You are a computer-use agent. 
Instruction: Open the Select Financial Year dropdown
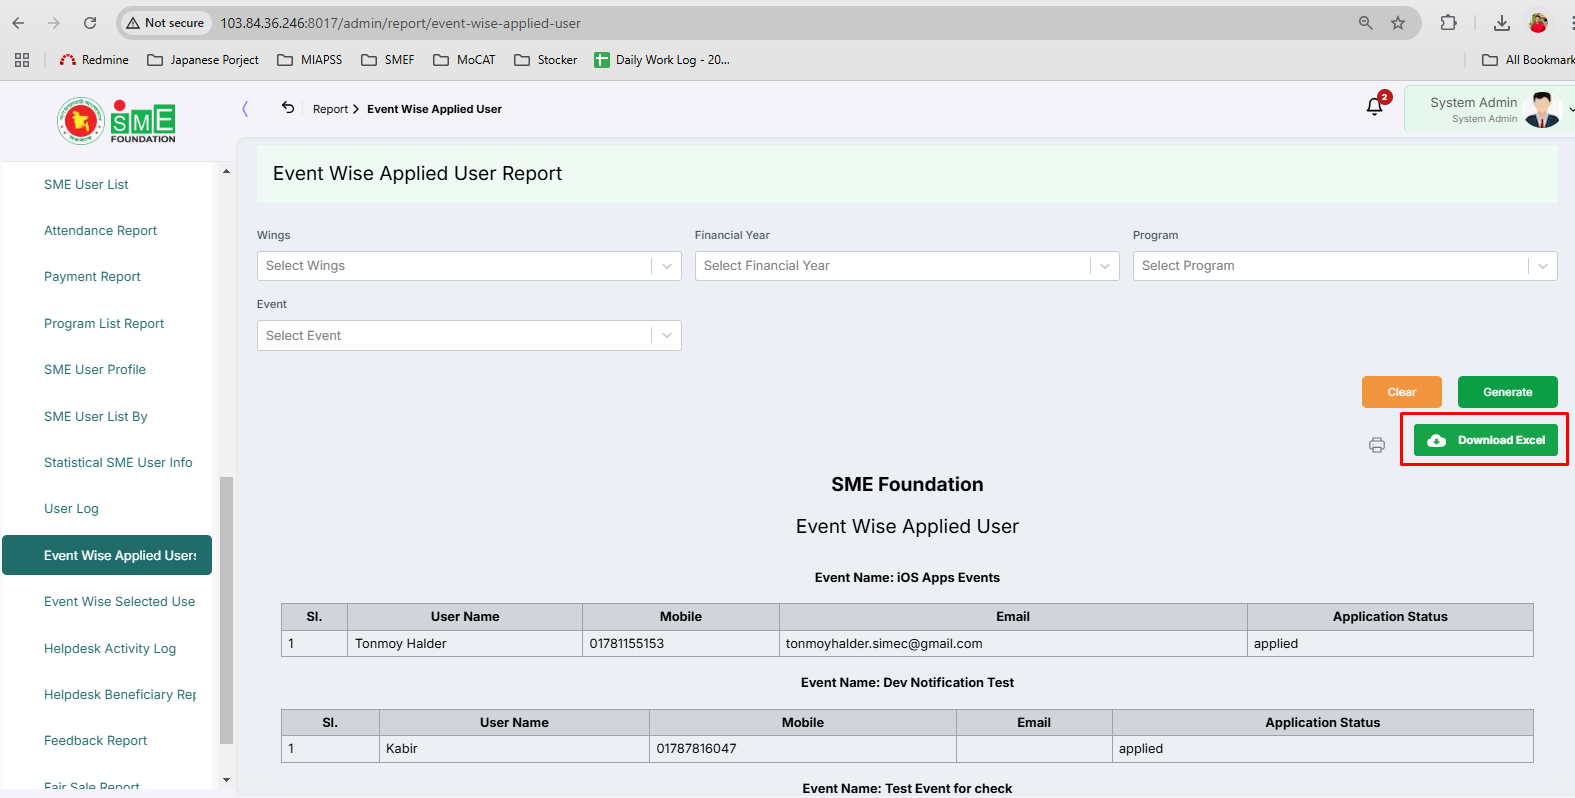(907, 266)
